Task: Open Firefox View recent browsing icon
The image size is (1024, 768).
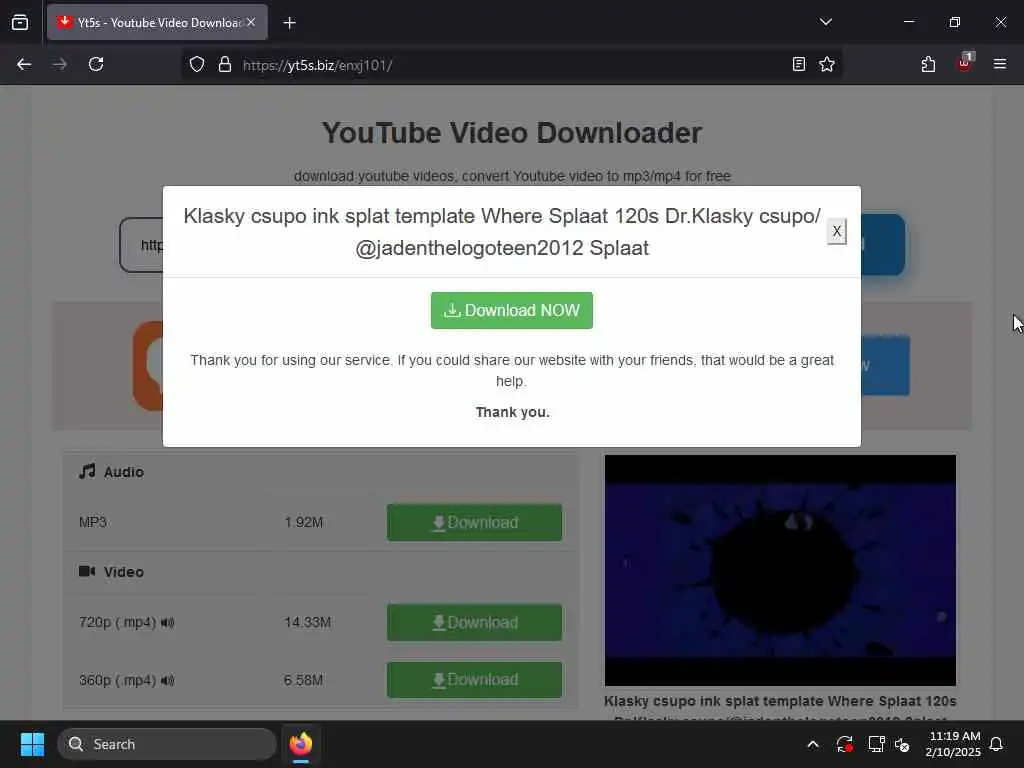Action: pyautogui.click(x=20, y=23)
